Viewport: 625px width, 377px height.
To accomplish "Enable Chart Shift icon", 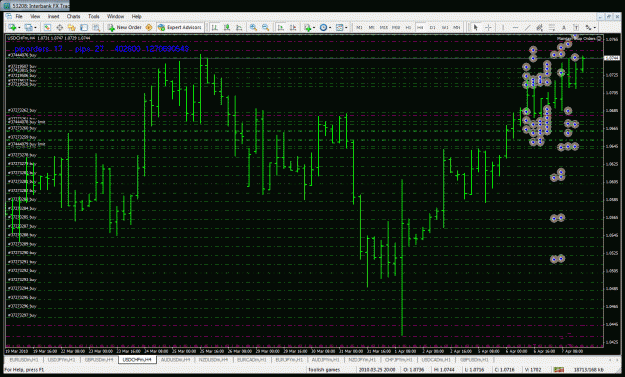I will click(x=293, y=27).
